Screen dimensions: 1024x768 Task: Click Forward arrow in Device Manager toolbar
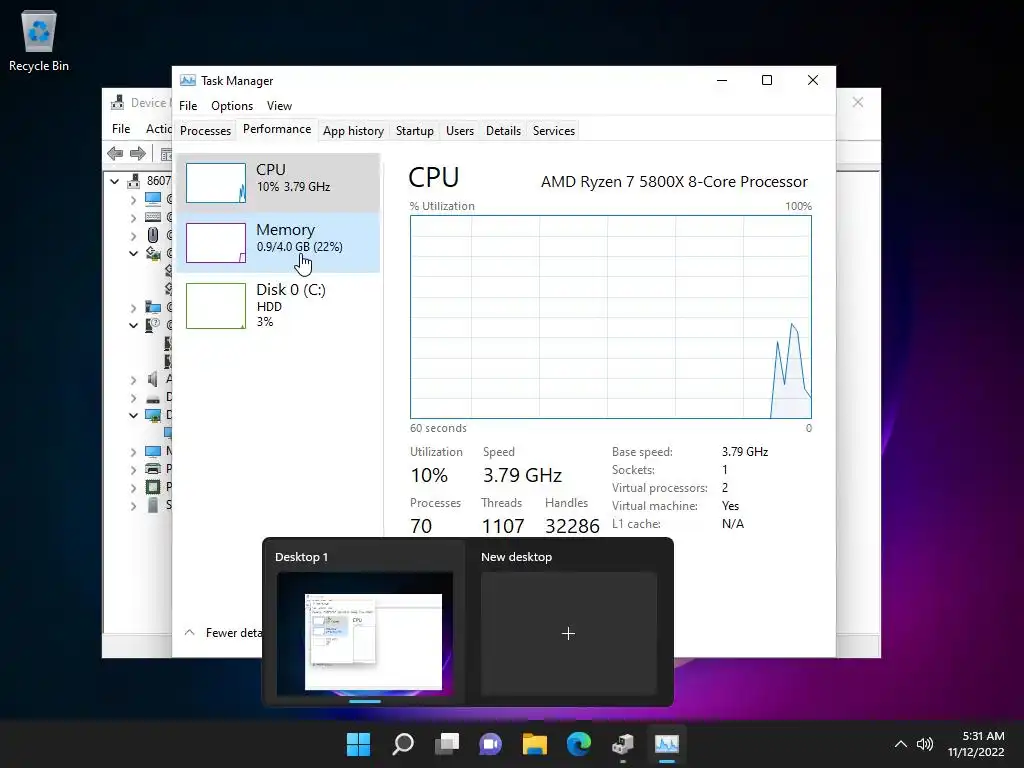(x=138, y=153)
